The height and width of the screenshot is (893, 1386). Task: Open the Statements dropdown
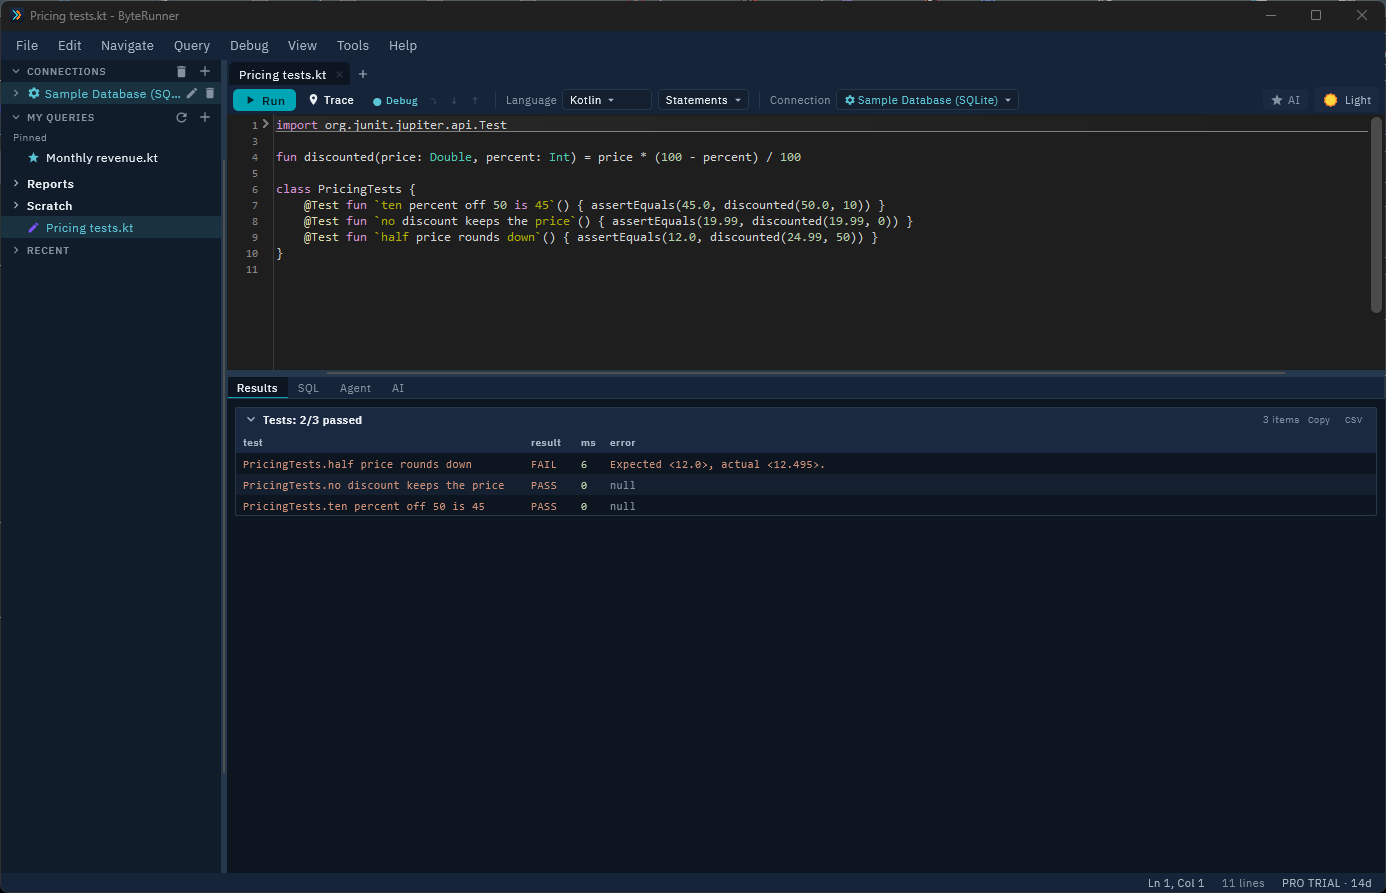tap(704, 100)
